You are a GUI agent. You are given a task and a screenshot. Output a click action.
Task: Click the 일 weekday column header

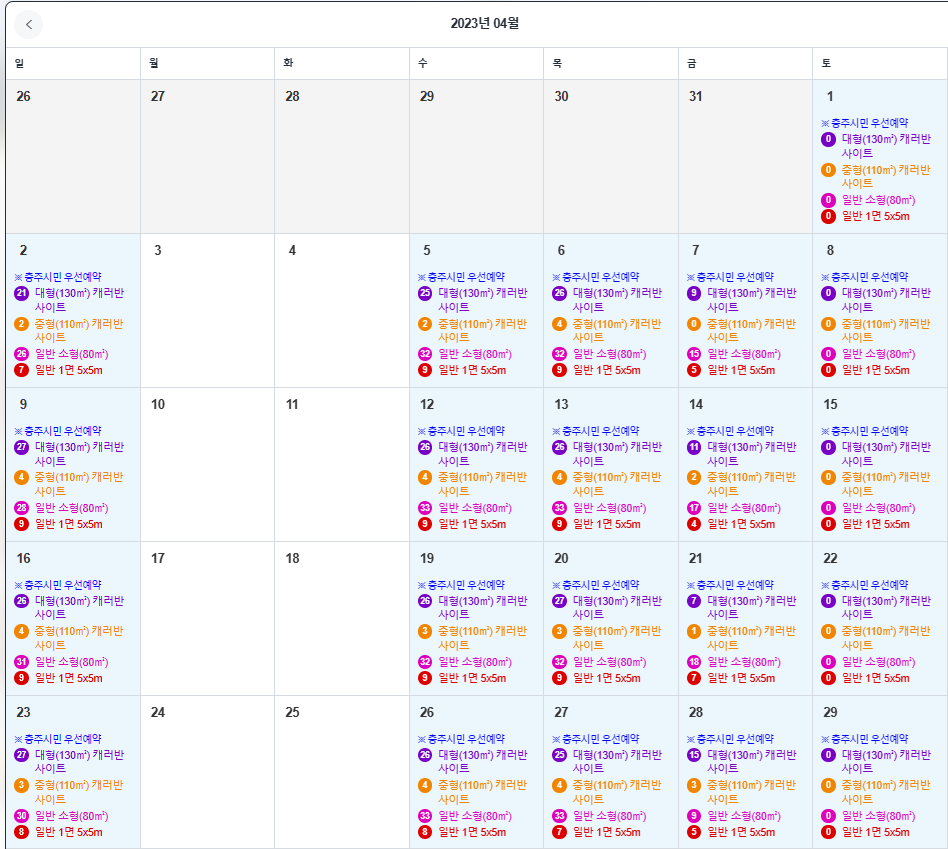[73, 63]
